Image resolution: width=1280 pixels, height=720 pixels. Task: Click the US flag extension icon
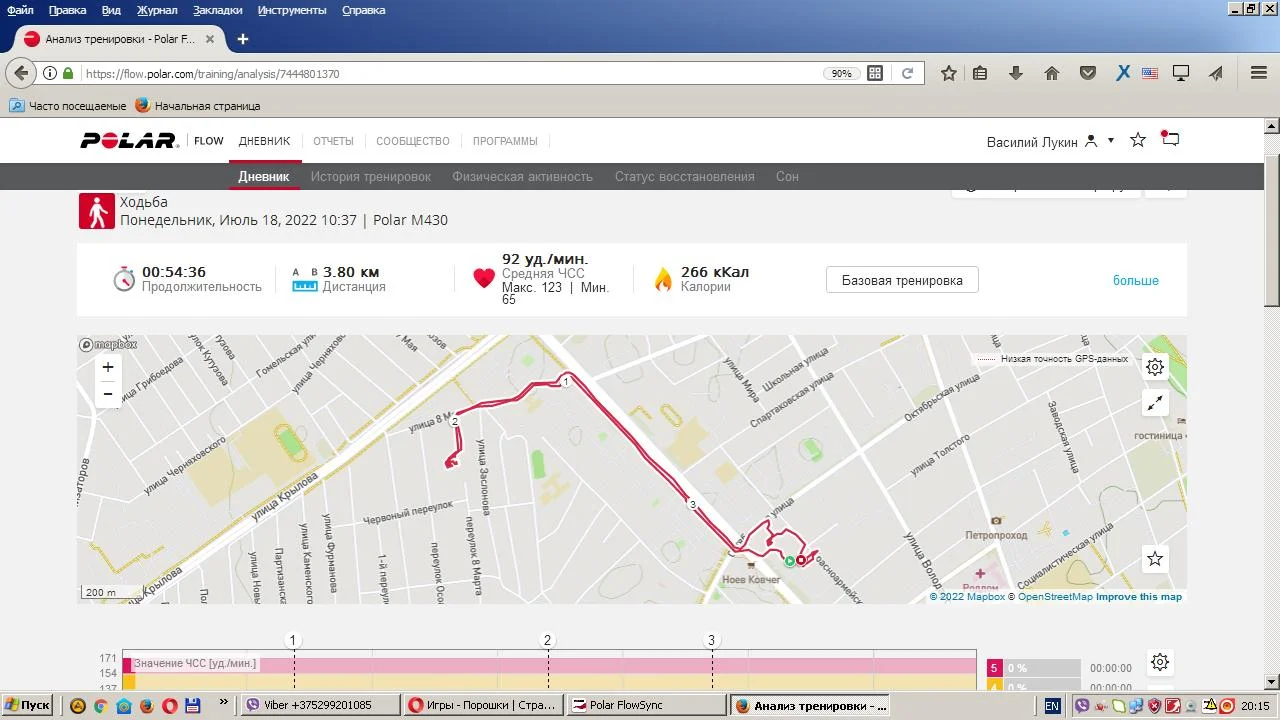(x=1150, y=73)
